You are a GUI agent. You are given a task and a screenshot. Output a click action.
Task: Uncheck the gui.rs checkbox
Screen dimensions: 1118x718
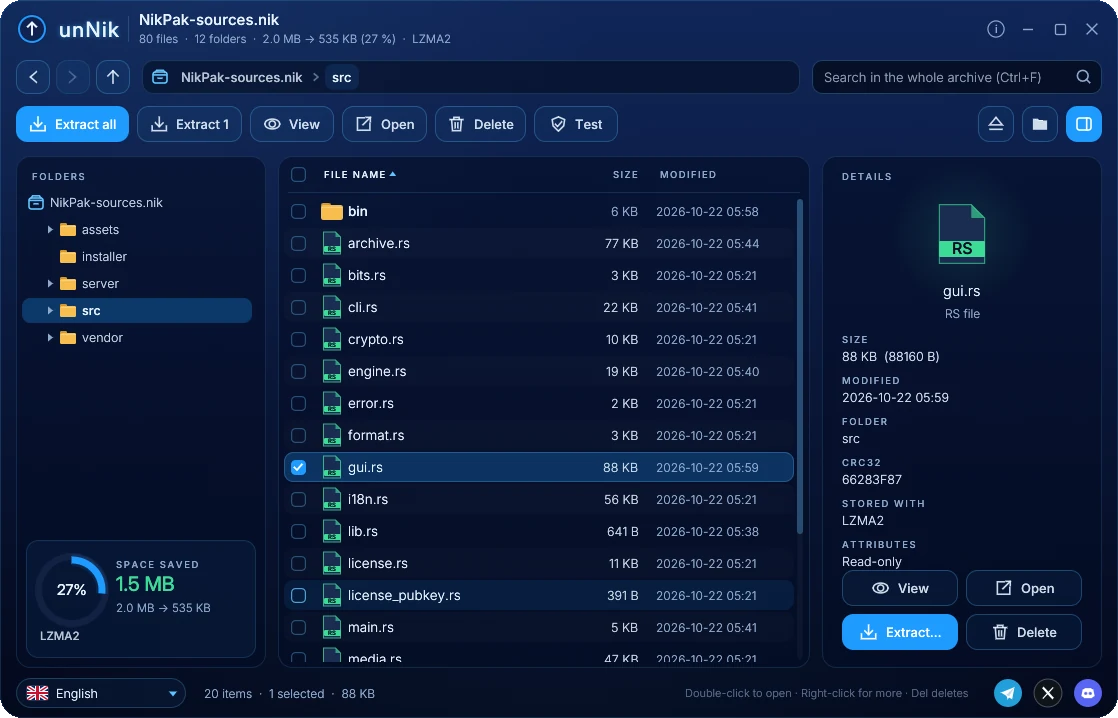[x=298, y=467]
